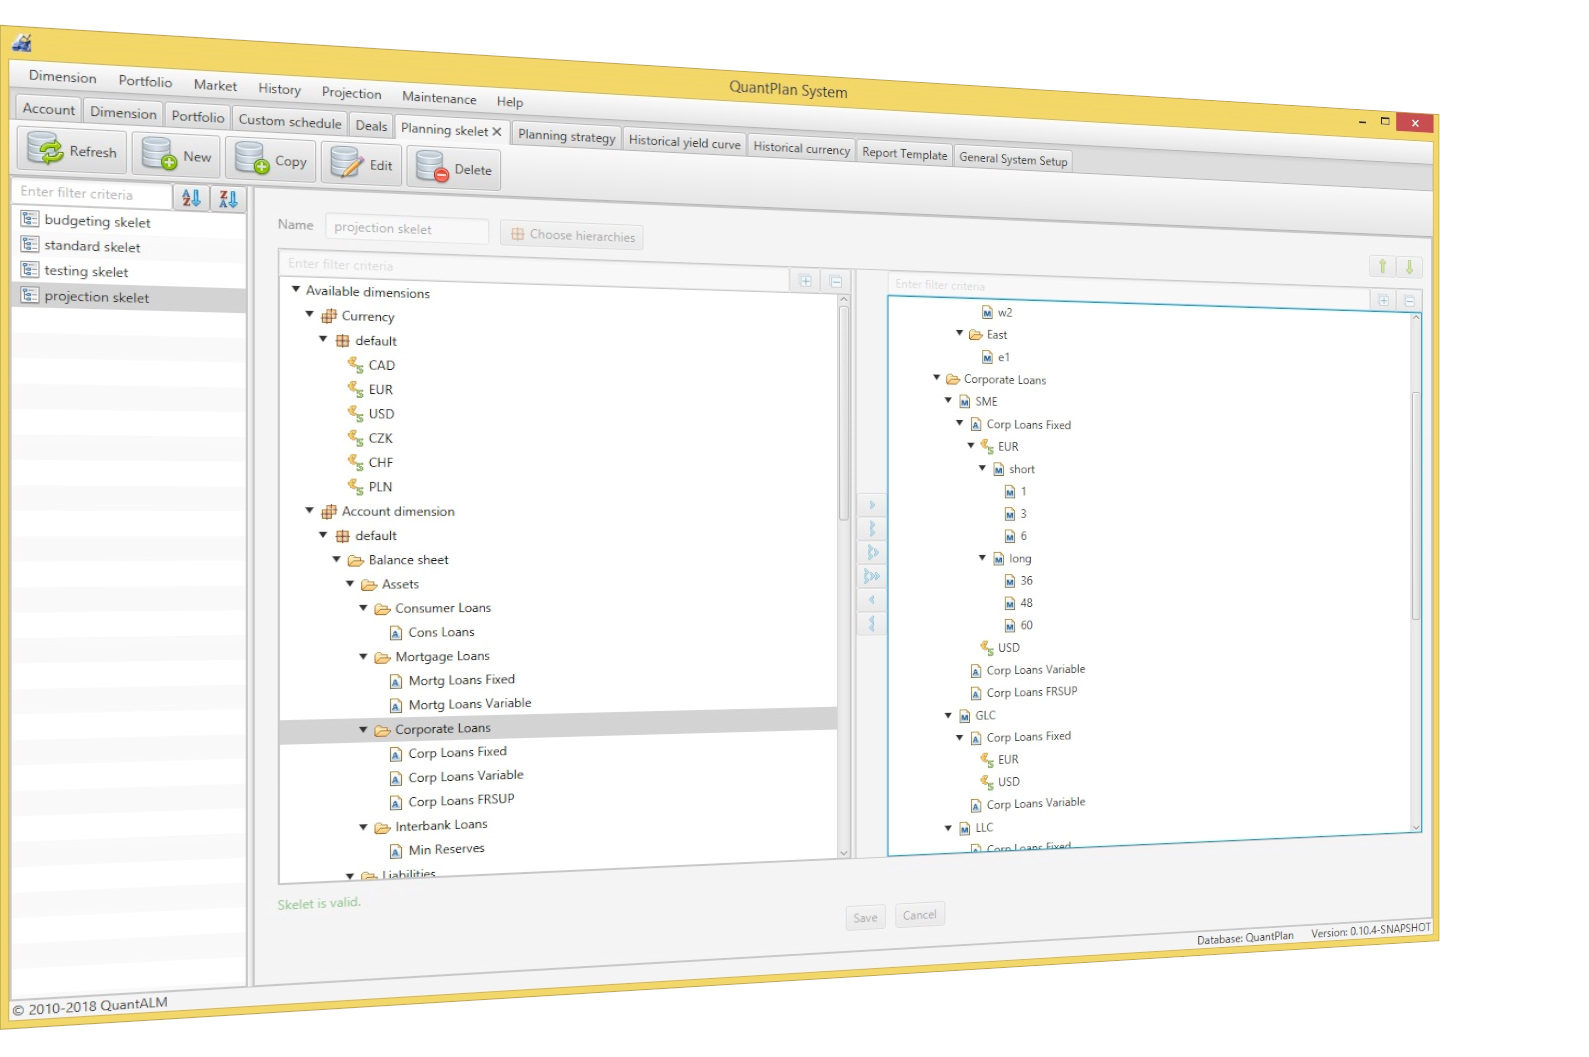
Task: Switch to the Planning strategy tab
Action: pyautogui.click(x=567, y=136)
